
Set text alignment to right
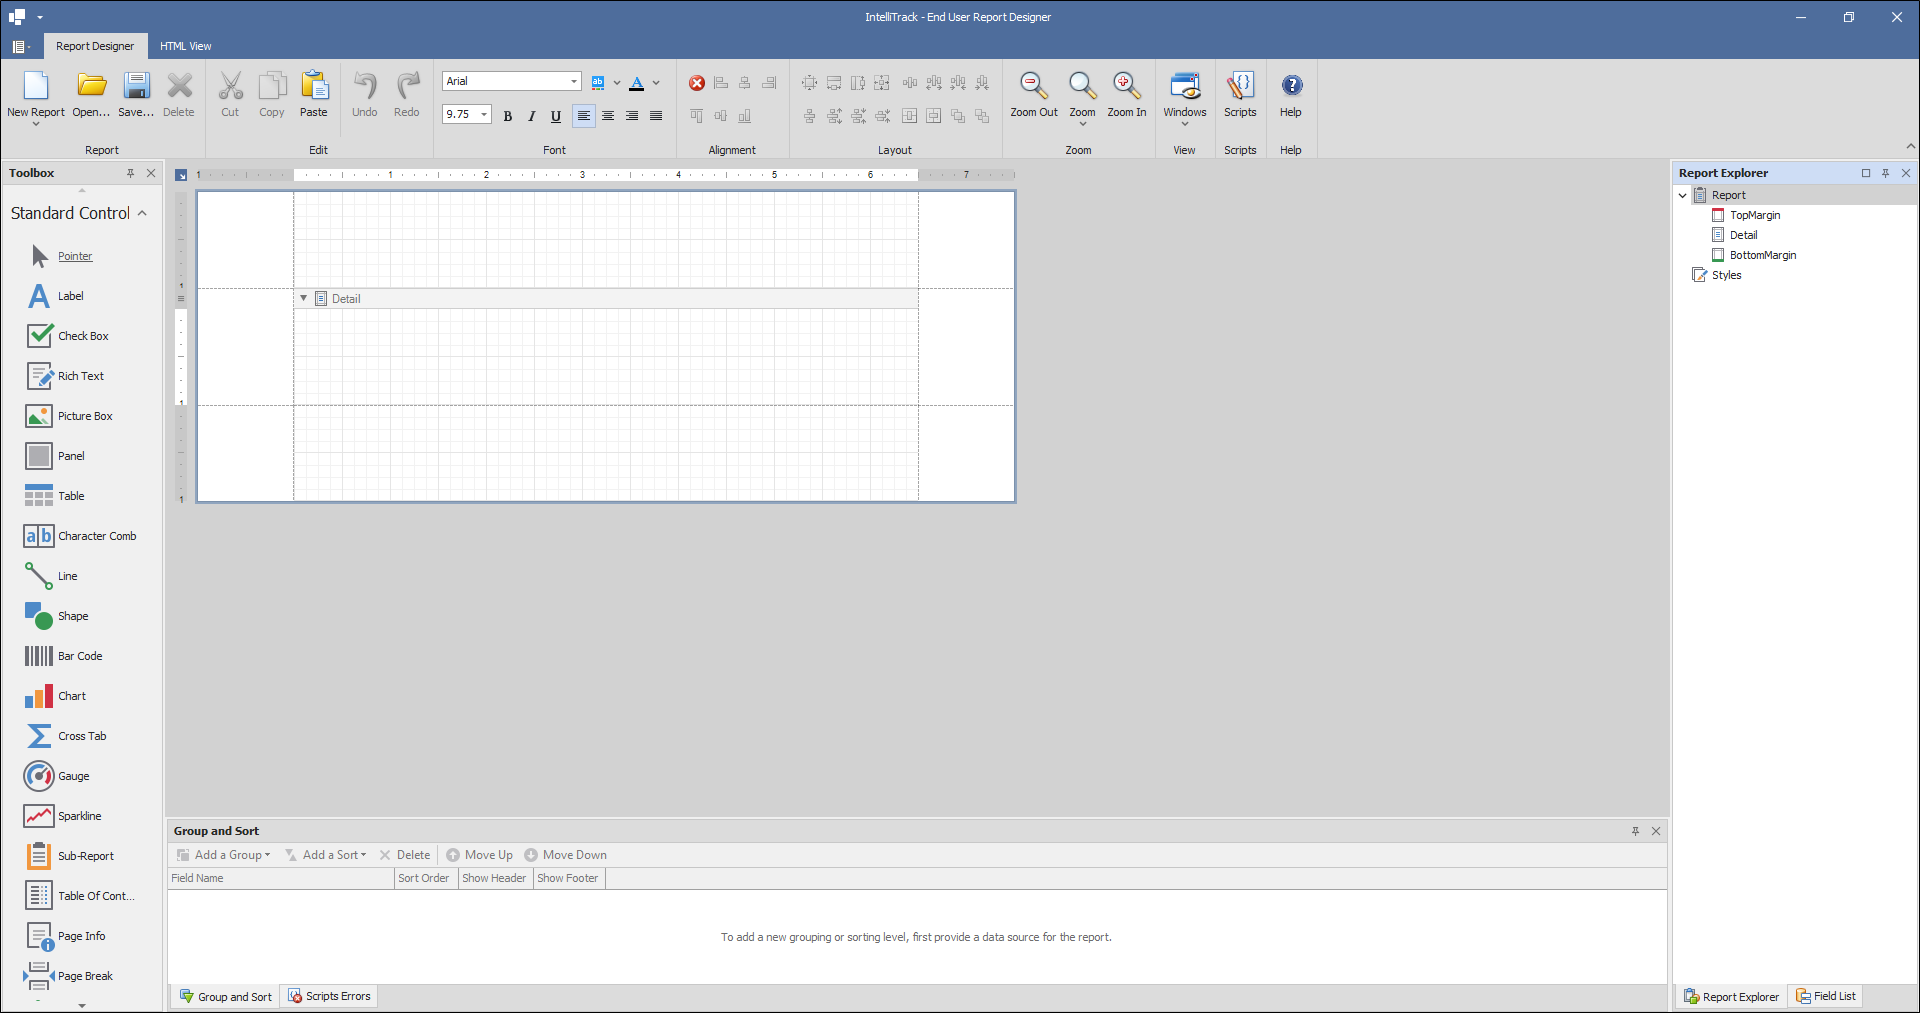coord(632,116)
